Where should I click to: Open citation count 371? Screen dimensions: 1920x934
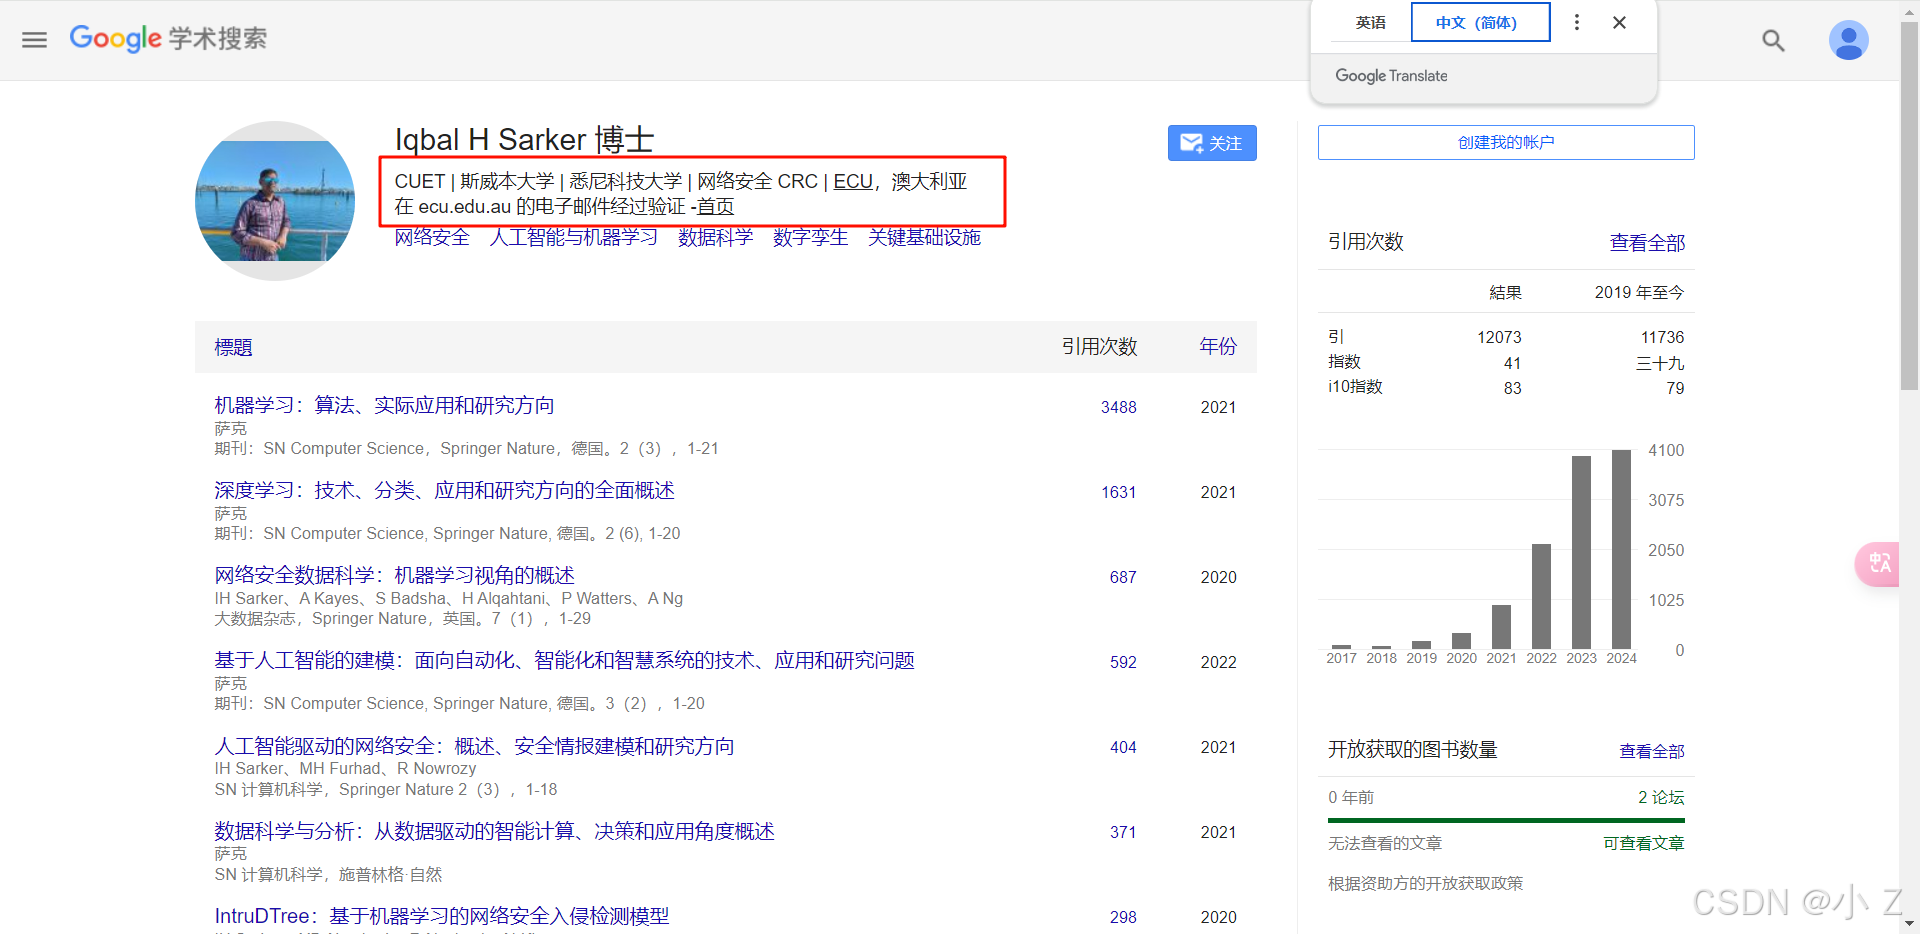pyautogui.click(x=1123, y=832)
